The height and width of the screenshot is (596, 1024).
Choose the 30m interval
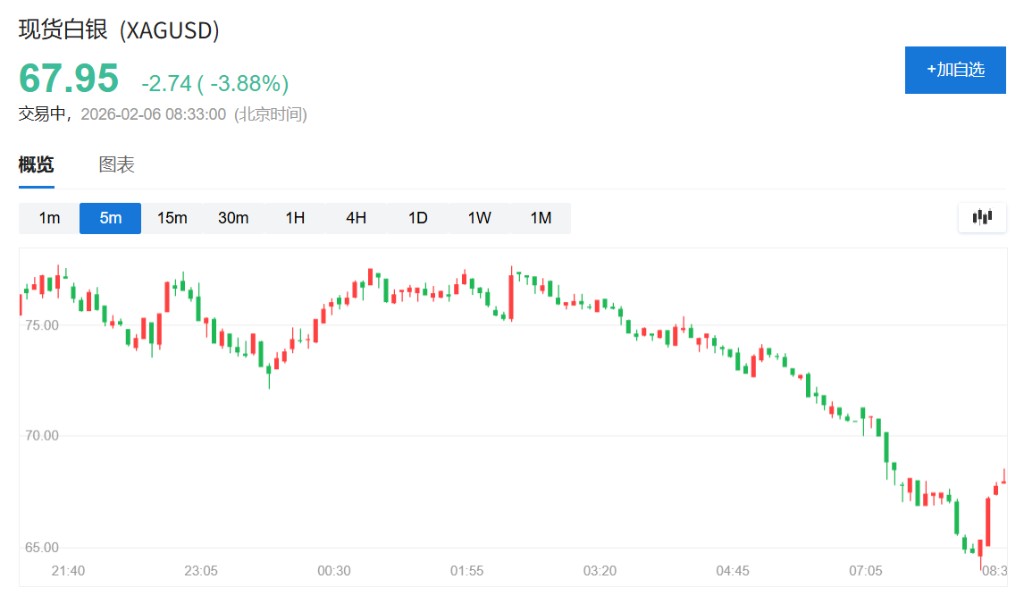(x=233, y=218)
